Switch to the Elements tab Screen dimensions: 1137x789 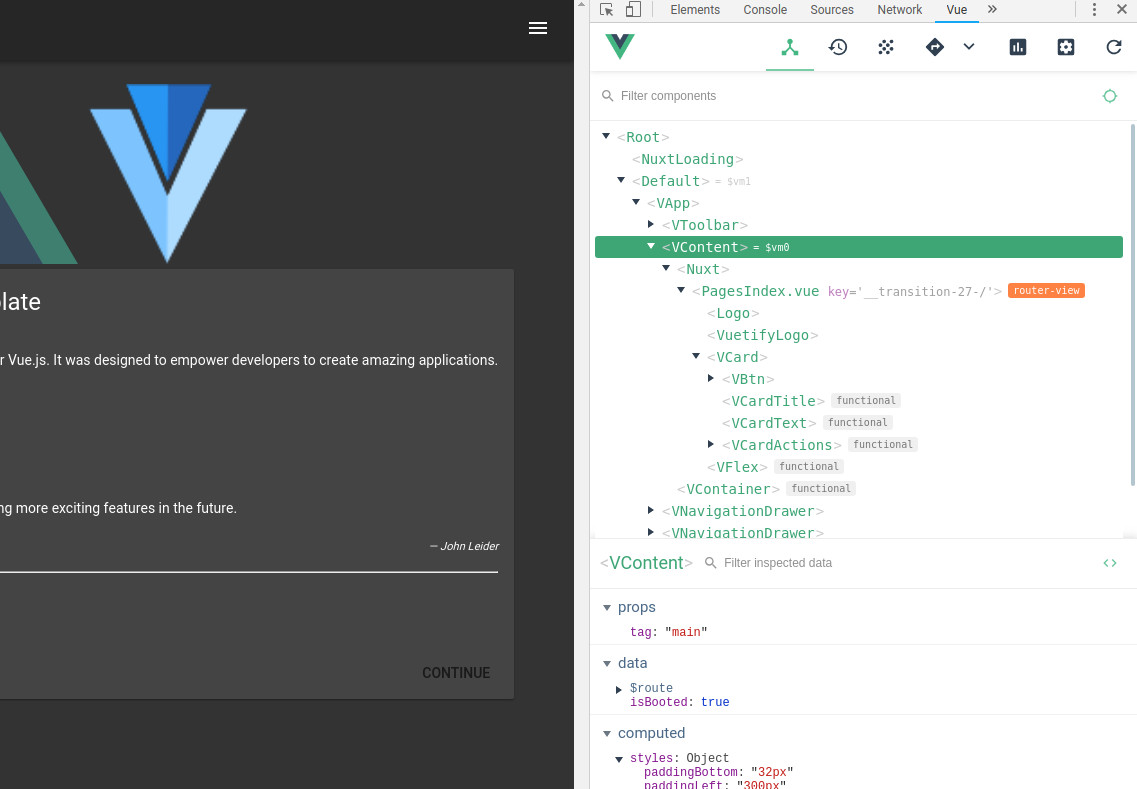(x=695, y=9)
